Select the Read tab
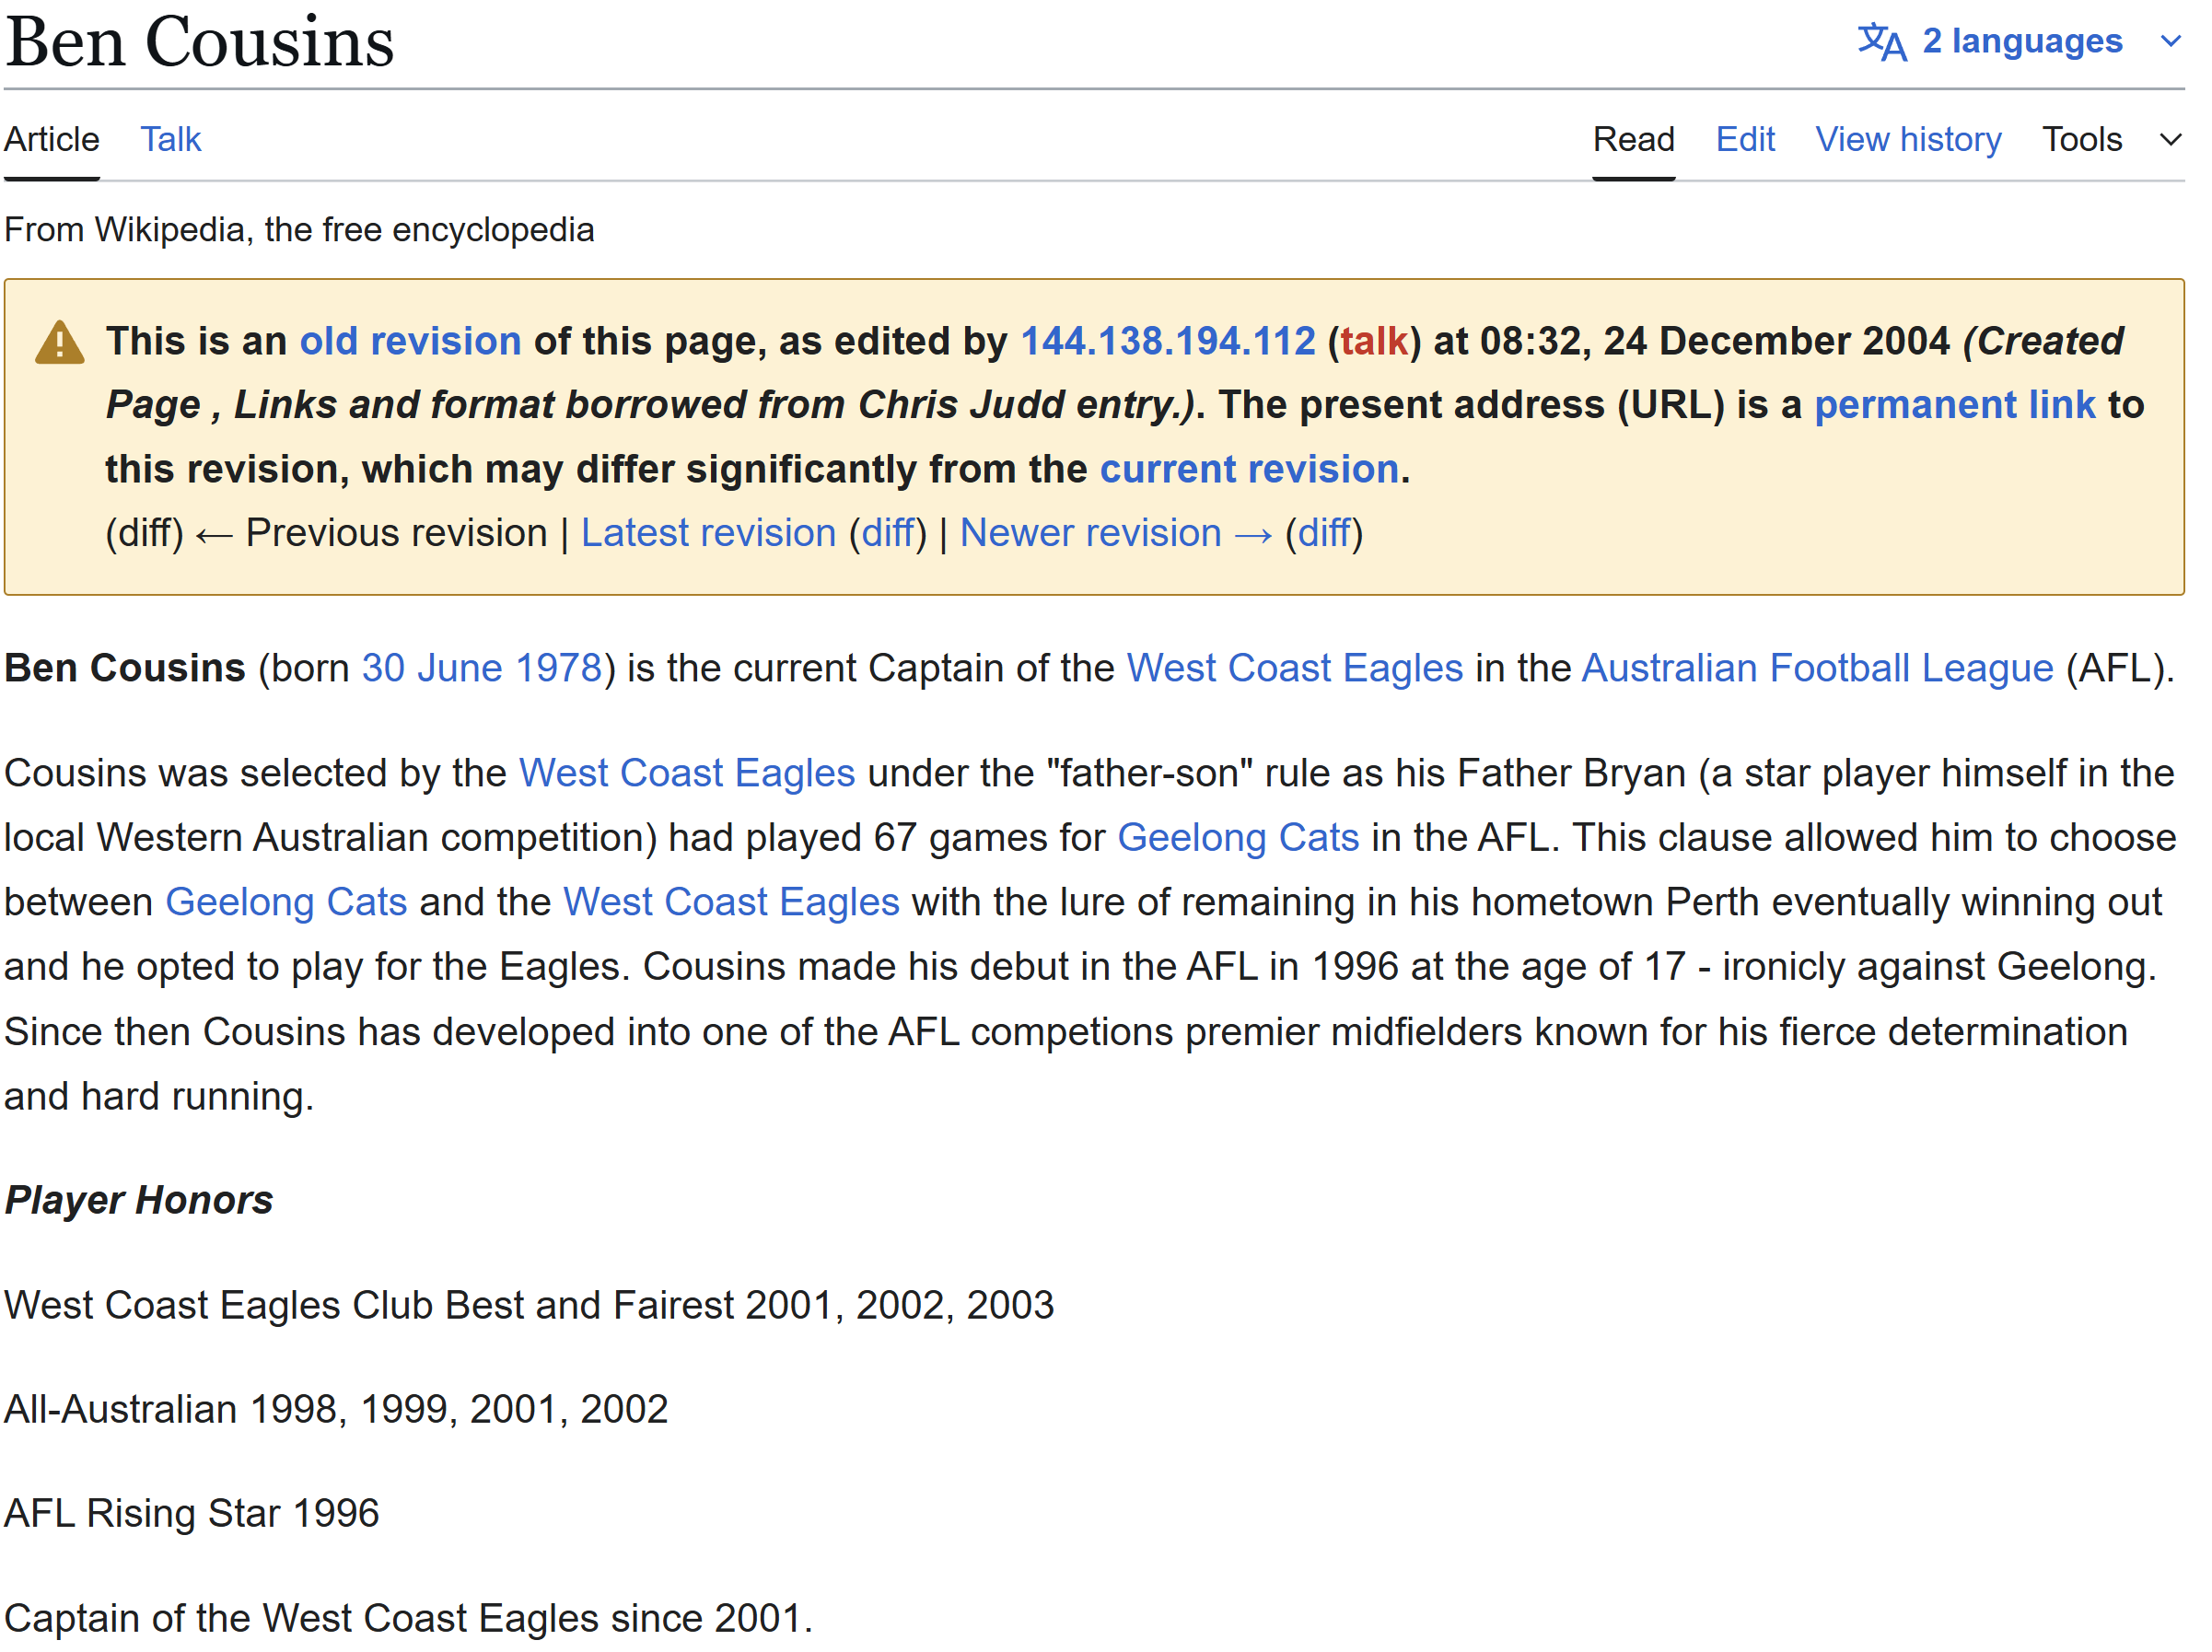Screen dimensions: 2212x1652 [1633, 139]
